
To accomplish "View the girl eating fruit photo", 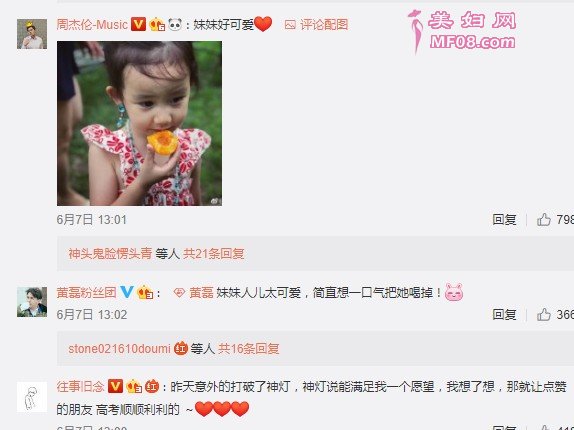I will click(x=139, y=123).
